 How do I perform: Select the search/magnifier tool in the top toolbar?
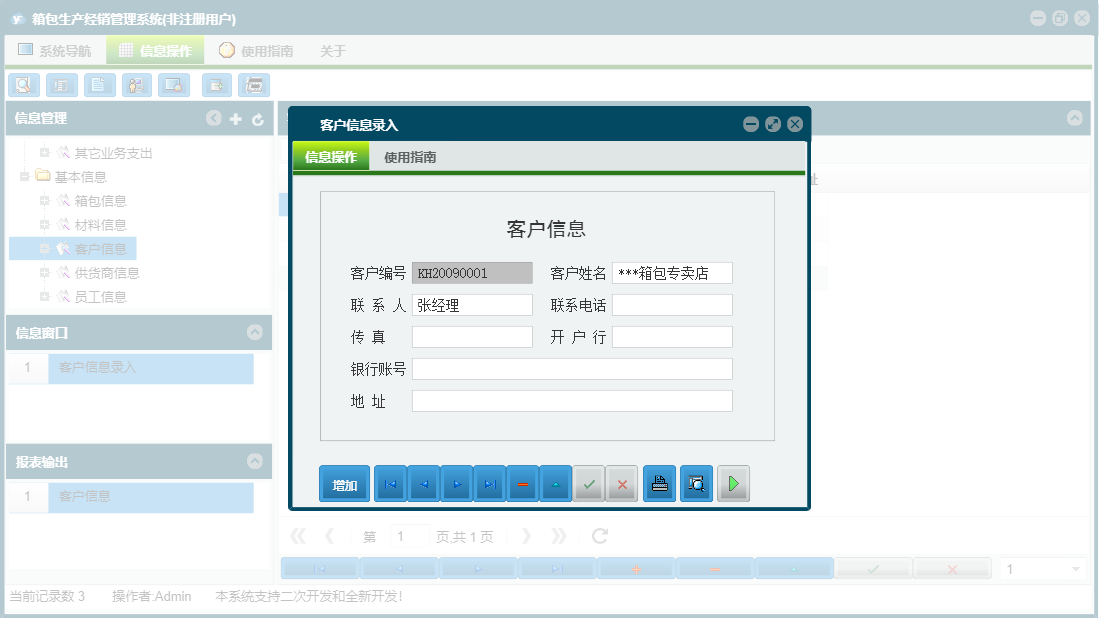[x=23, y=85]
